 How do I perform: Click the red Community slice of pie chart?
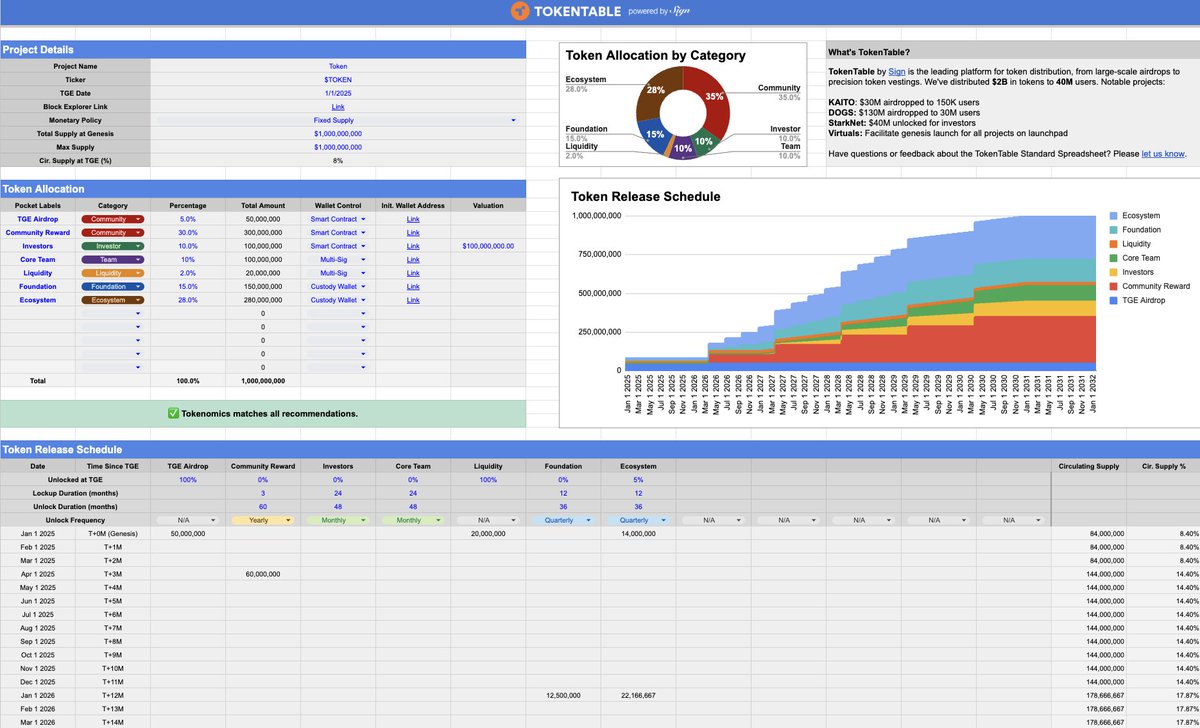point(712,102)
